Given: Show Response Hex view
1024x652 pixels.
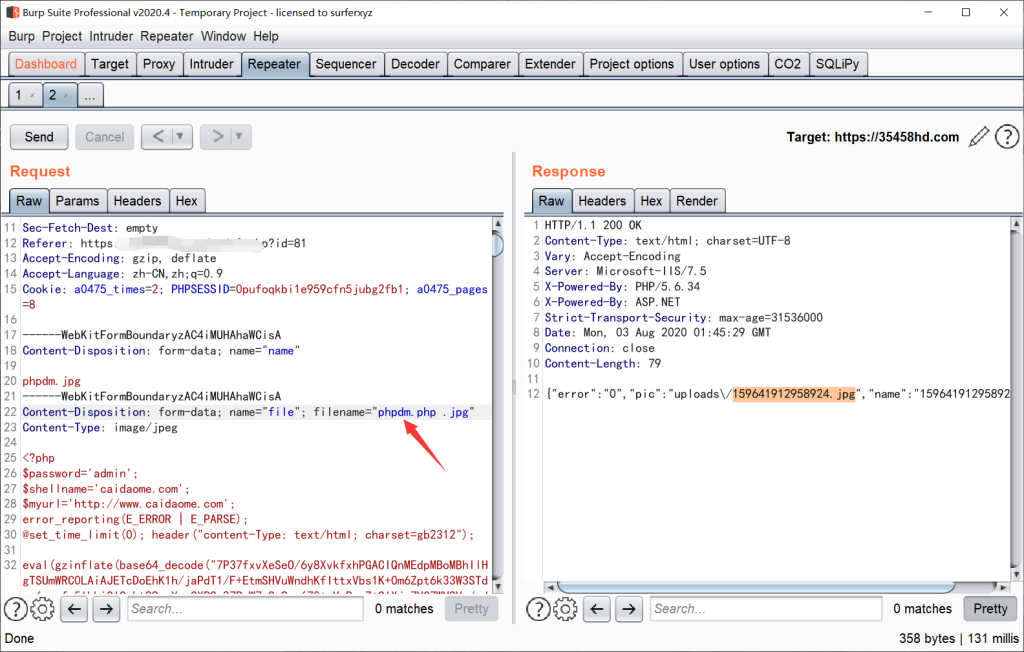Looking at the screenshot, I should 651,201.
